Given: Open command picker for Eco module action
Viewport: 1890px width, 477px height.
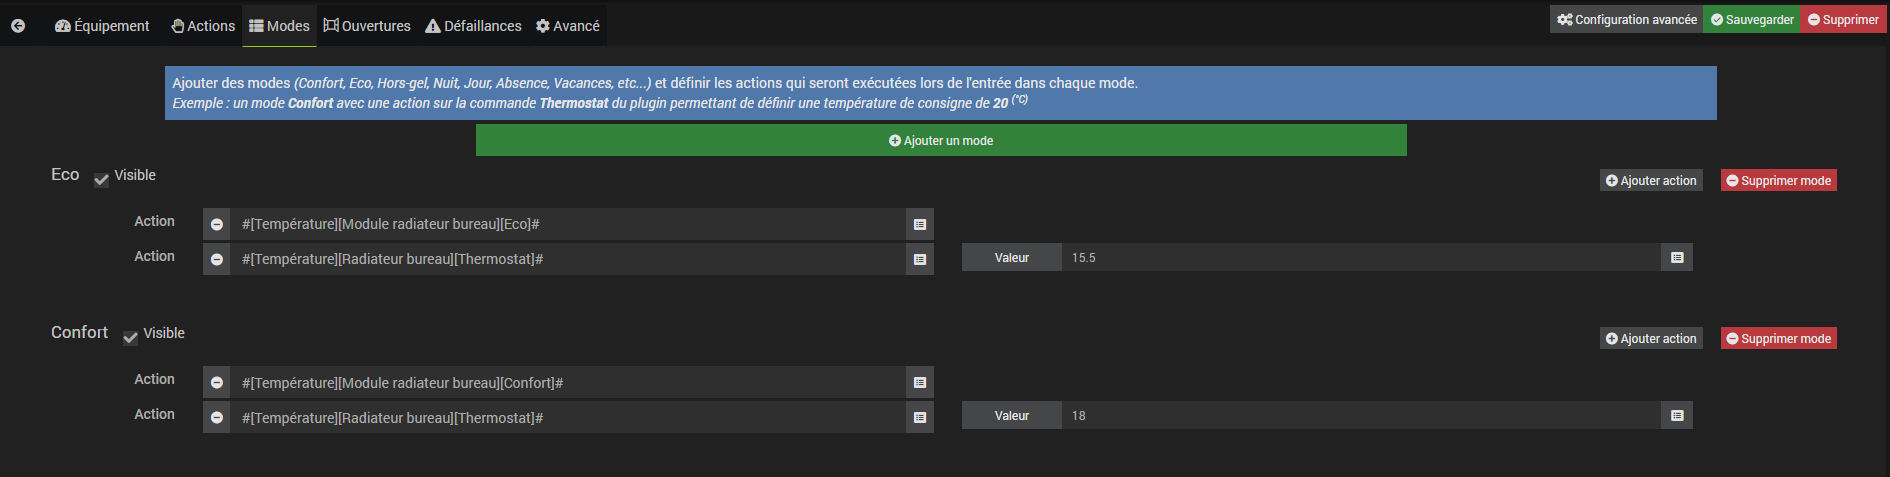Looking at the screenshot, I should point(920,224).
